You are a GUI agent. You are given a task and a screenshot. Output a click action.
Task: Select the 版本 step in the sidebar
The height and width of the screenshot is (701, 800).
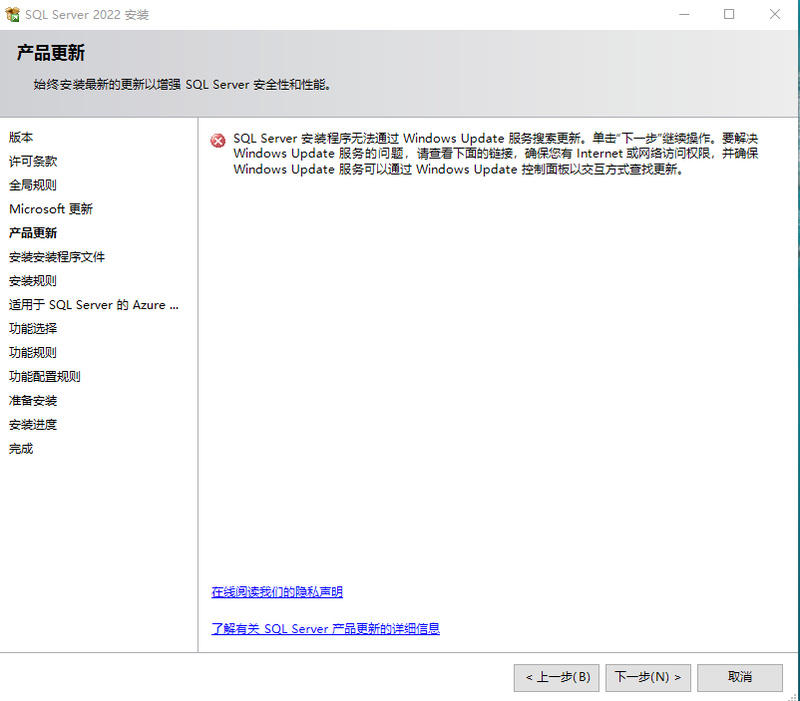coord(21,137)
